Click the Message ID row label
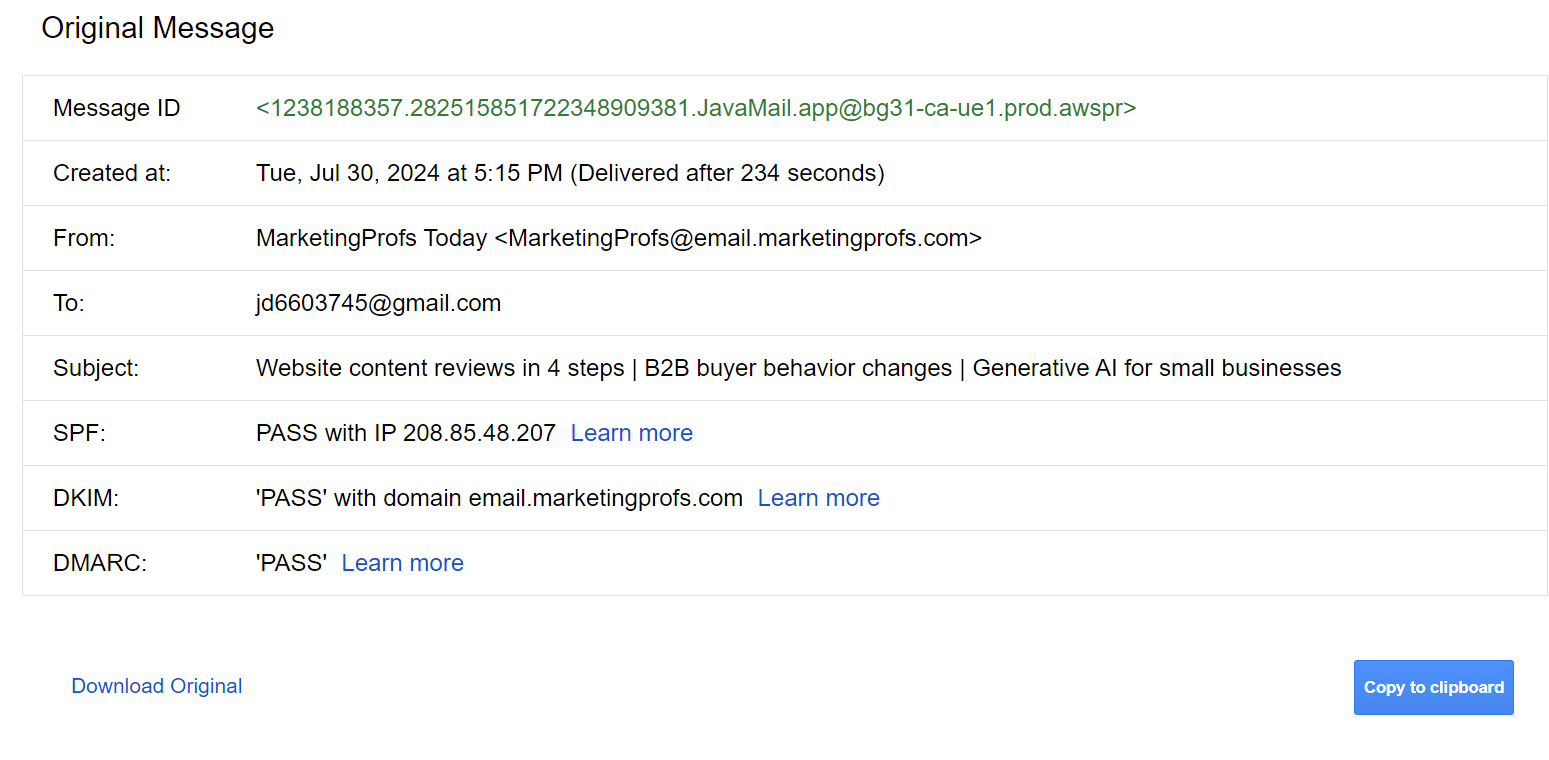This screenshot has height=760, width=1549. [116, 108]
